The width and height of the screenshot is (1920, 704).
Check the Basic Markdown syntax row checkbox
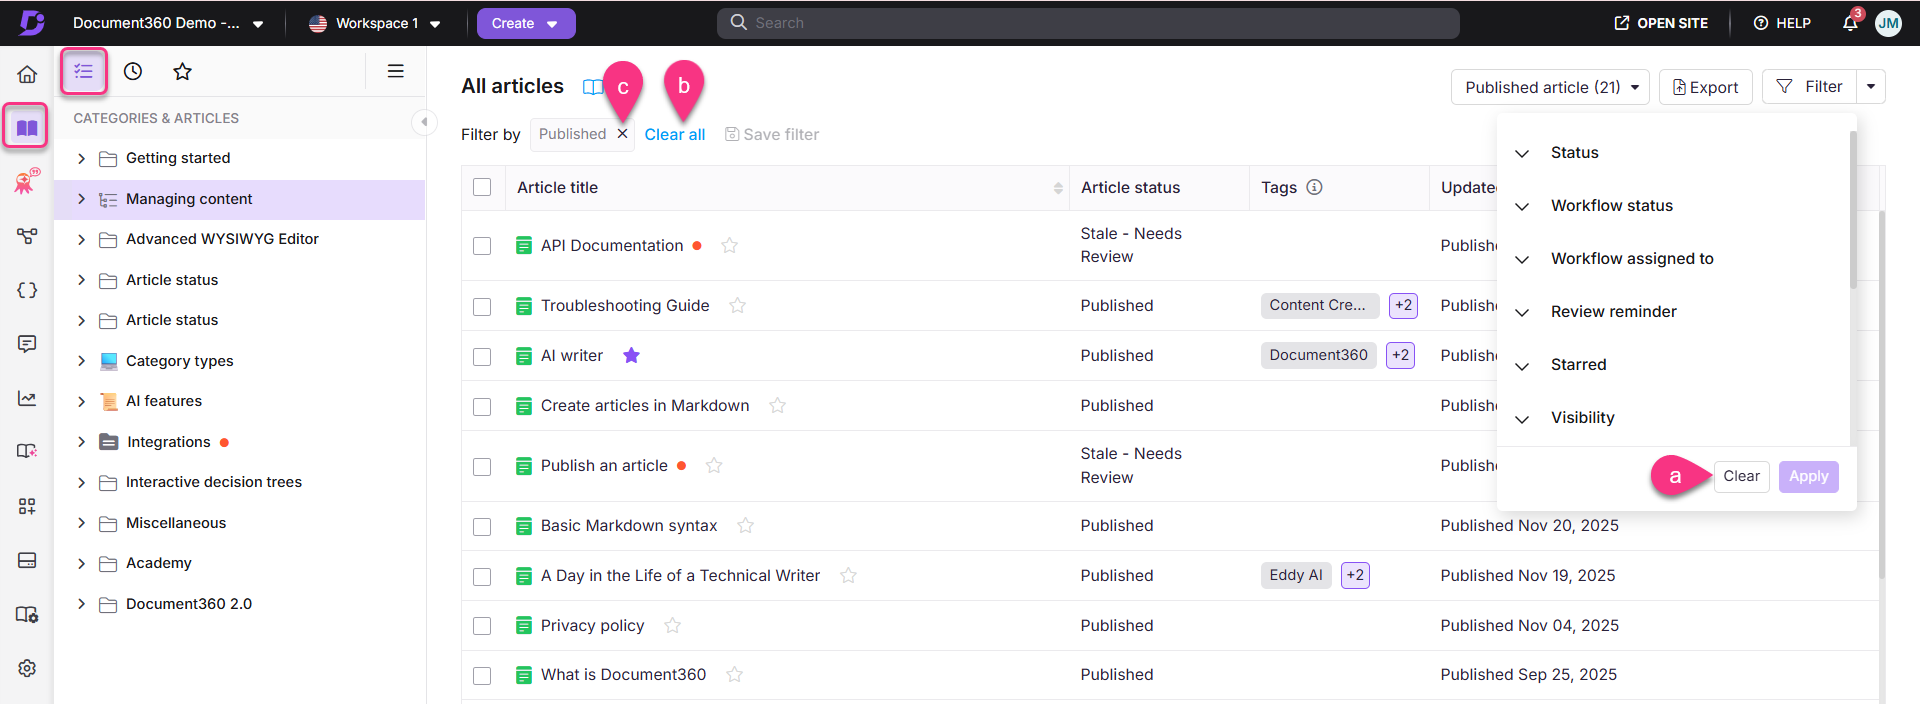[482, 526]
